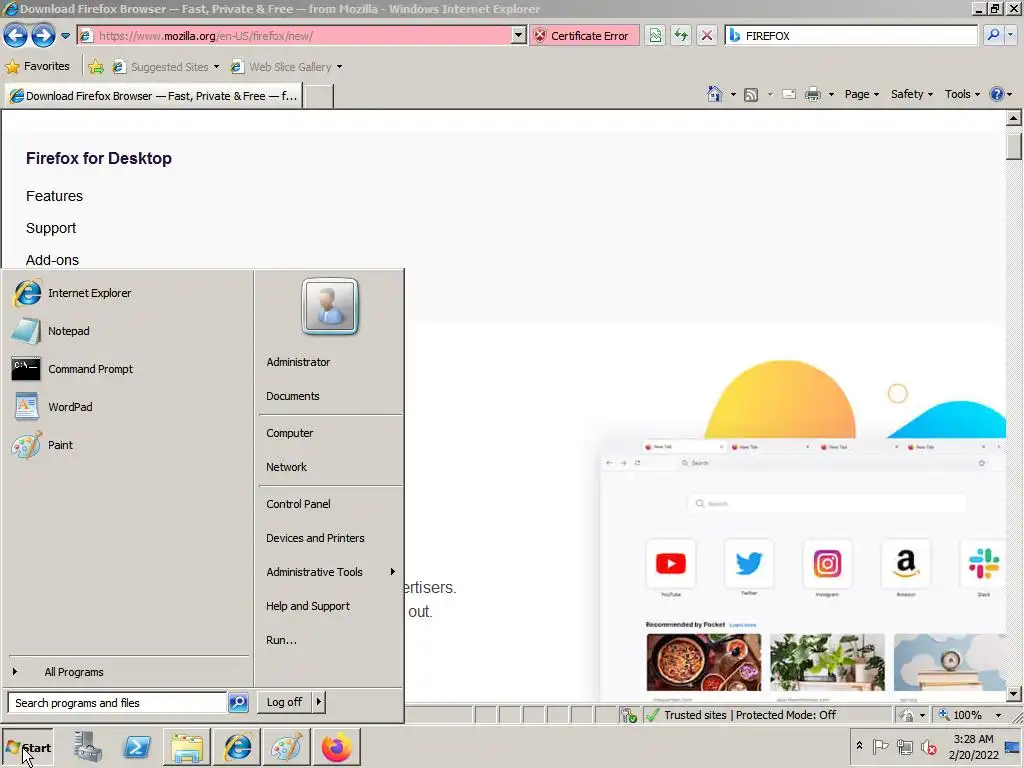The image size is (1024, 768).
Task: Click the Log off button
Action: point(285,702)
